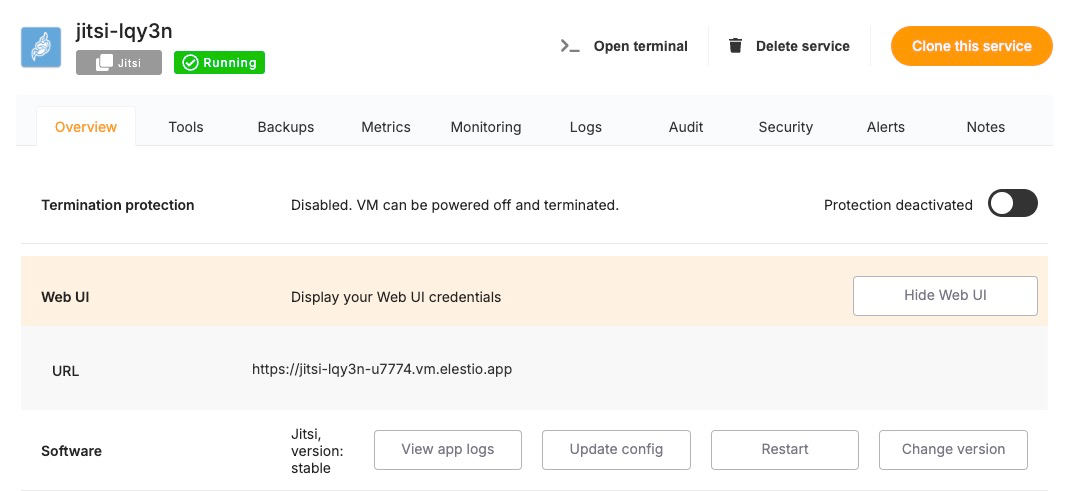Click the 'Disabled. VM can be powered off' text
1068x491 pixels.
click(455, 205)
